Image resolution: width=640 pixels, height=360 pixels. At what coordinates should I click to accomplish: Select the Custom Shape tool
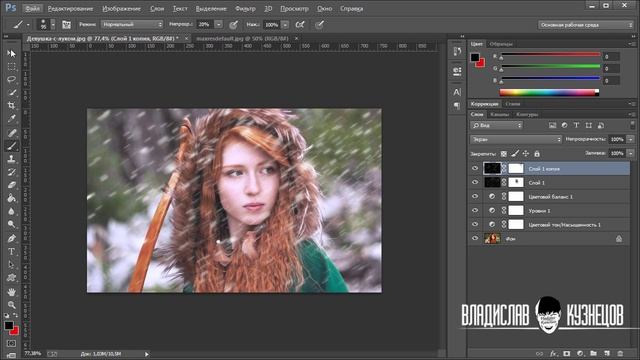tap(11, 278)
